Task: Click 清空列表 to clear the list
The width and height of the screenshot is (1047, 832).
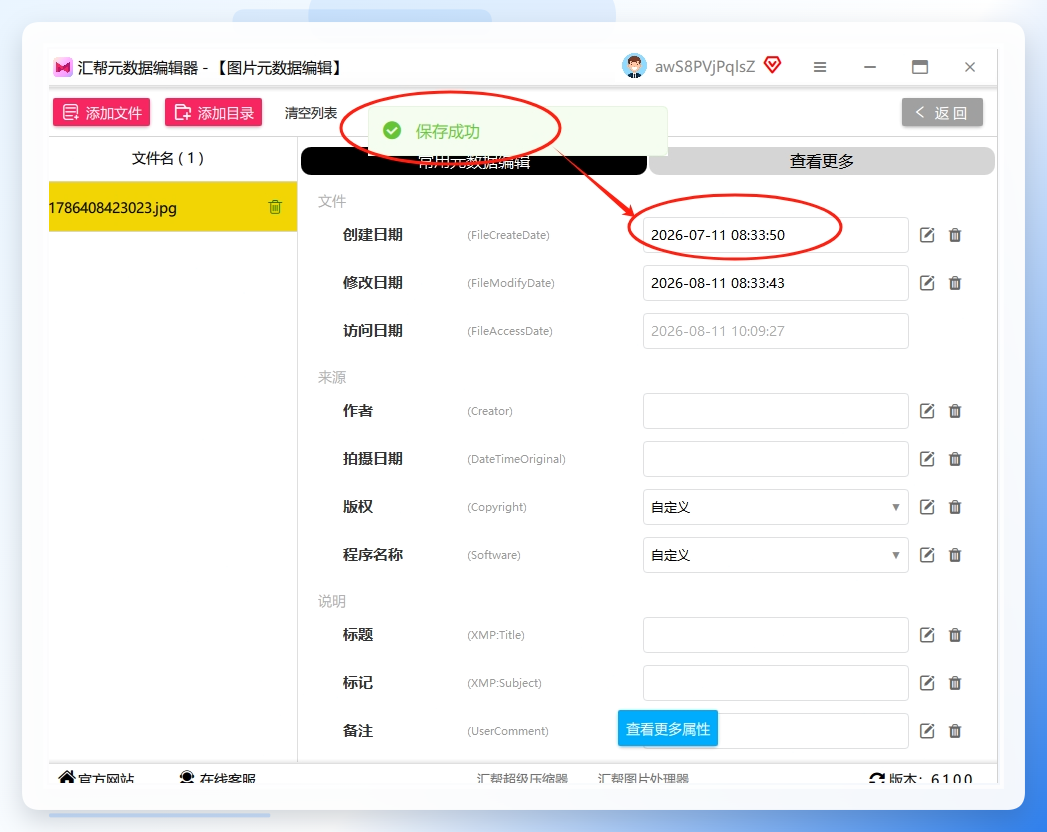Action: coord(311,113)
